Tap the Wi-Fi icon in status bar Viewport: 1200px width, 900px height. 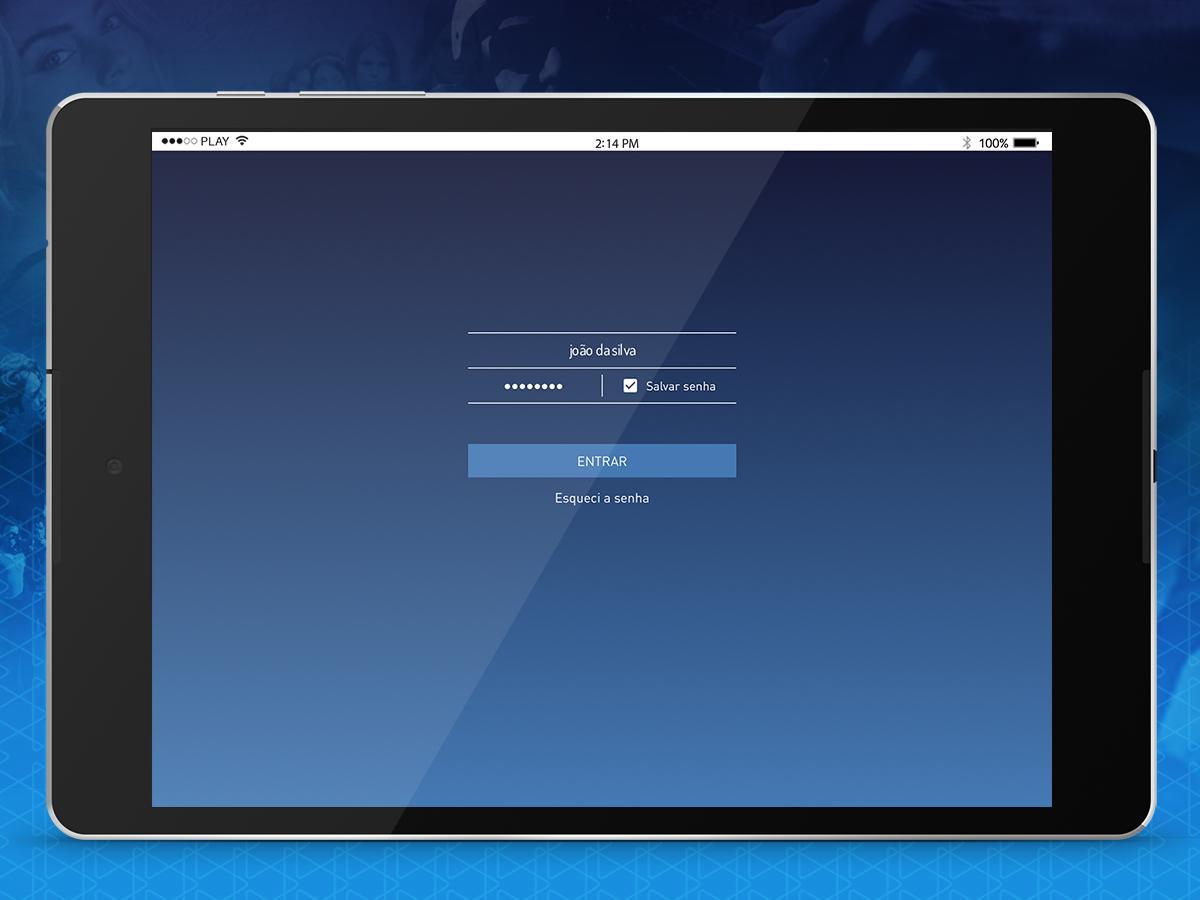coord(242,141)
